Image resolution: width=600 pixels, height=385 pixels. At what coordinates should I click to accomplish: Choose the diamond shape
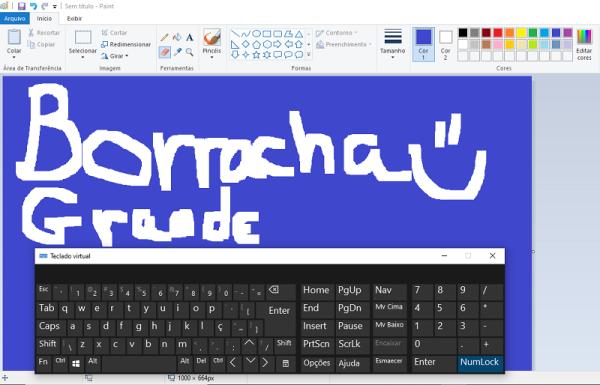pos(246,44)
